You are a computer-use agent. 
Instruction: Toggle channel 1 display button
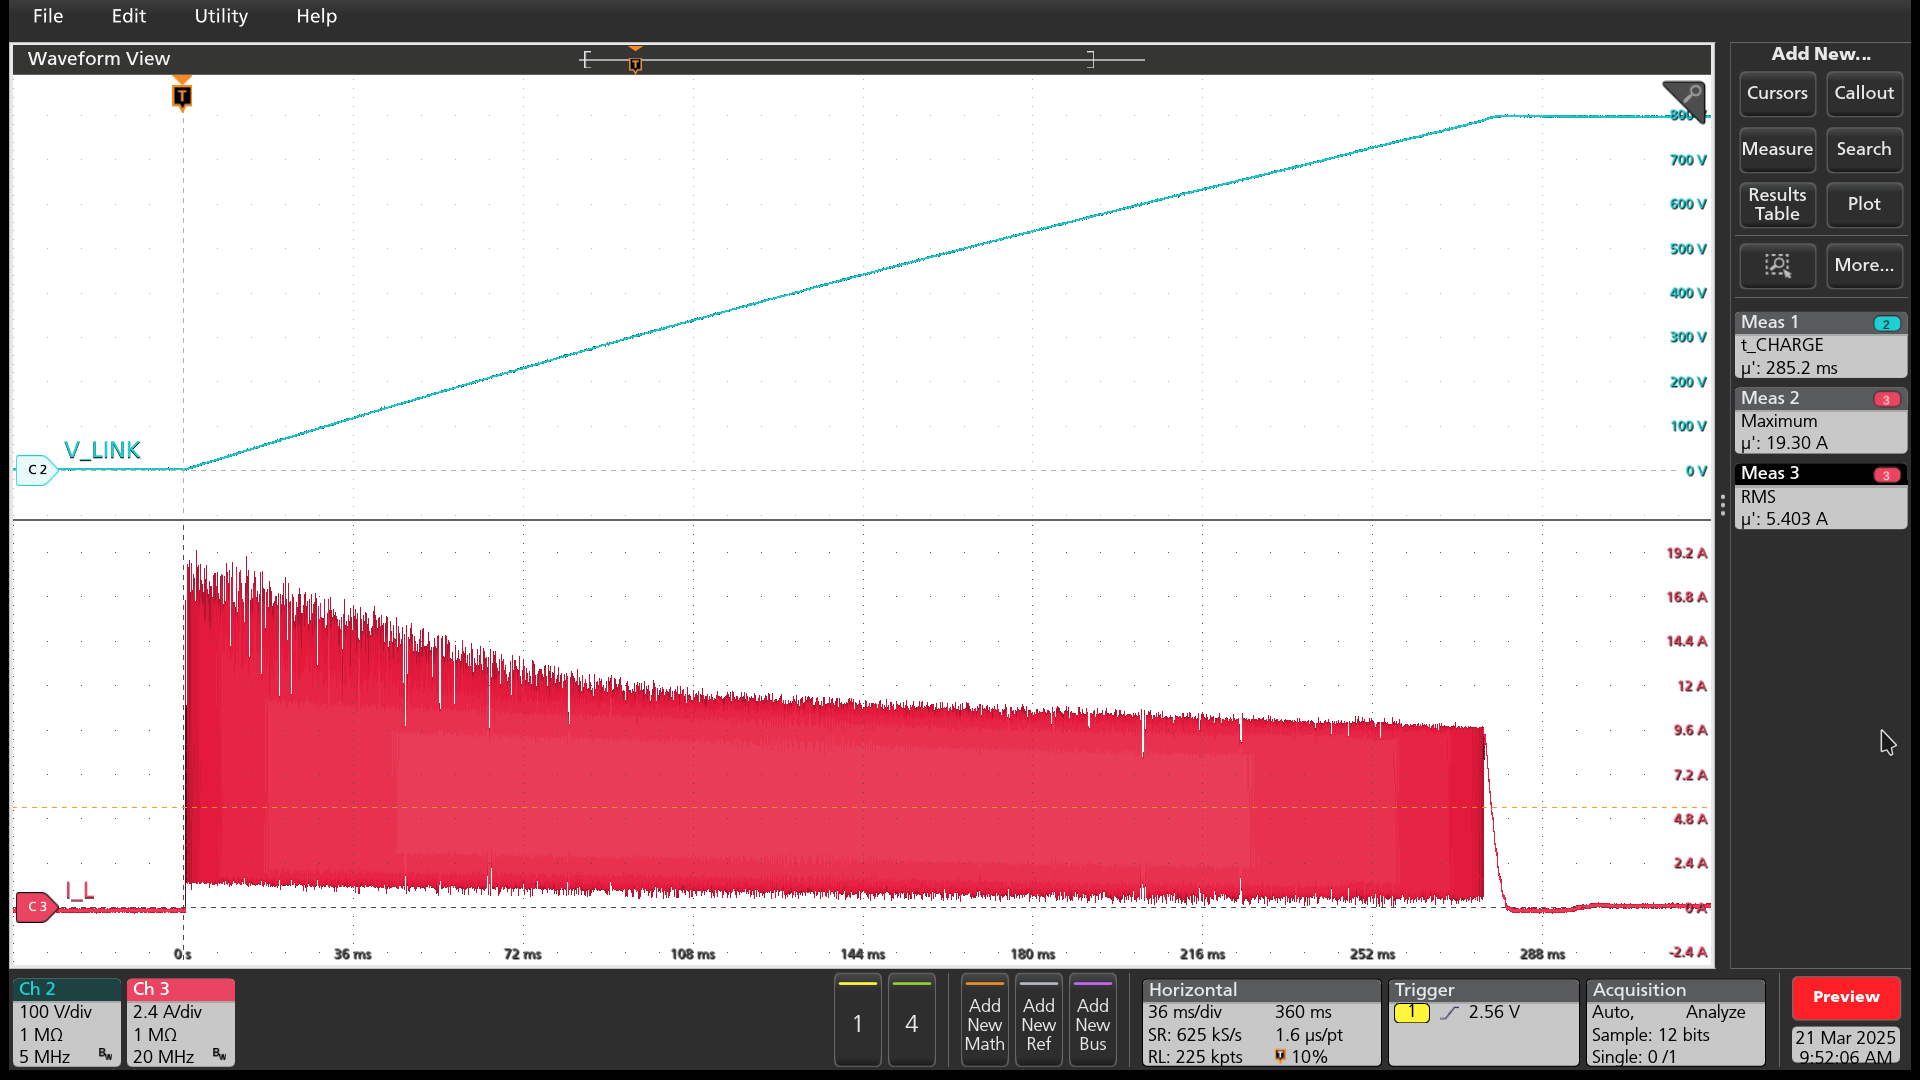(x=857, y=1022)
